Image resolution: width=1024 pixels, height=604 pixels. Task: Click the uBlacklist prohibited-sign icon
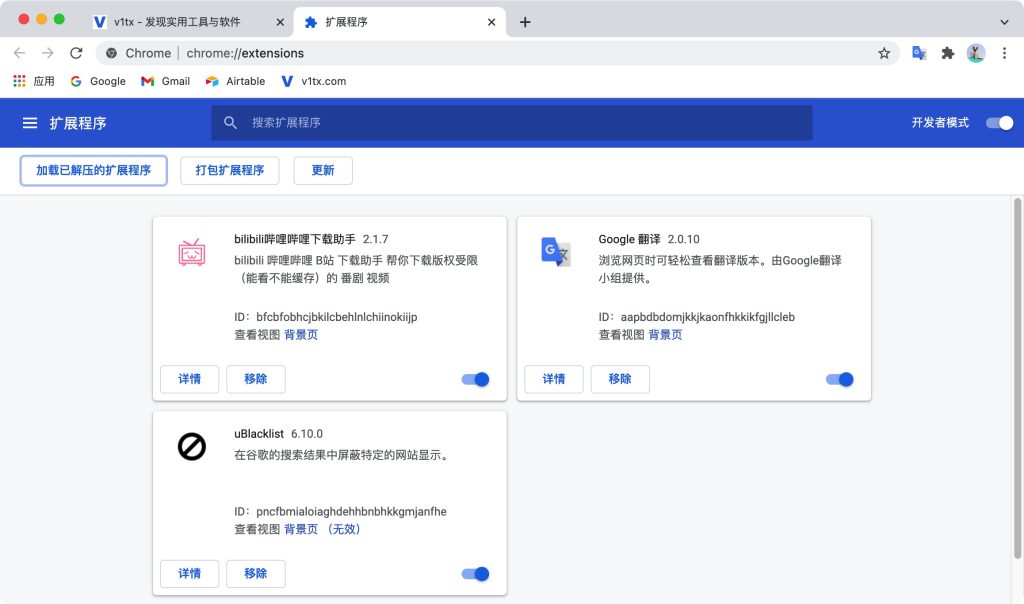pos(192,447)
